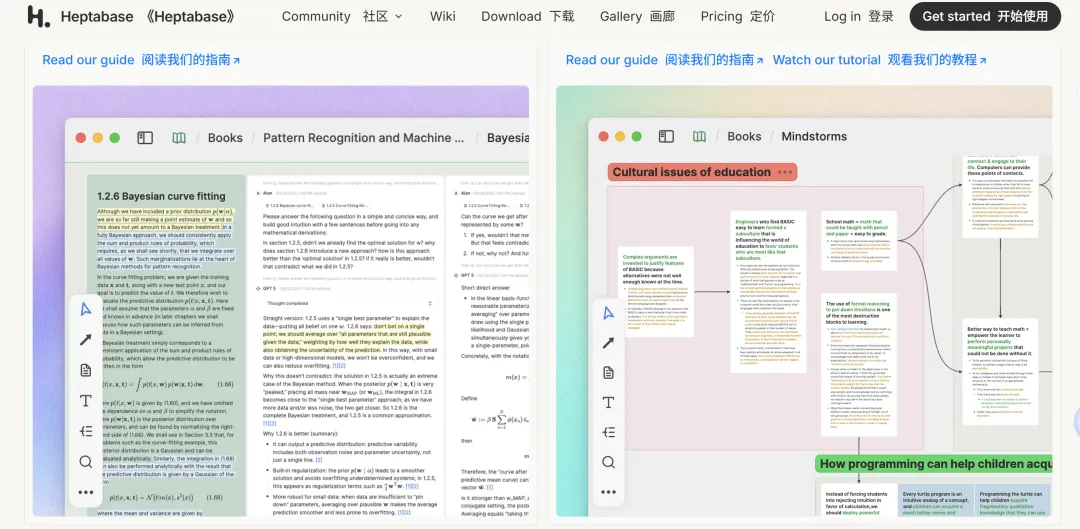Select text T tool in Pattern Recognition screenshot

(x=85, y=401)
